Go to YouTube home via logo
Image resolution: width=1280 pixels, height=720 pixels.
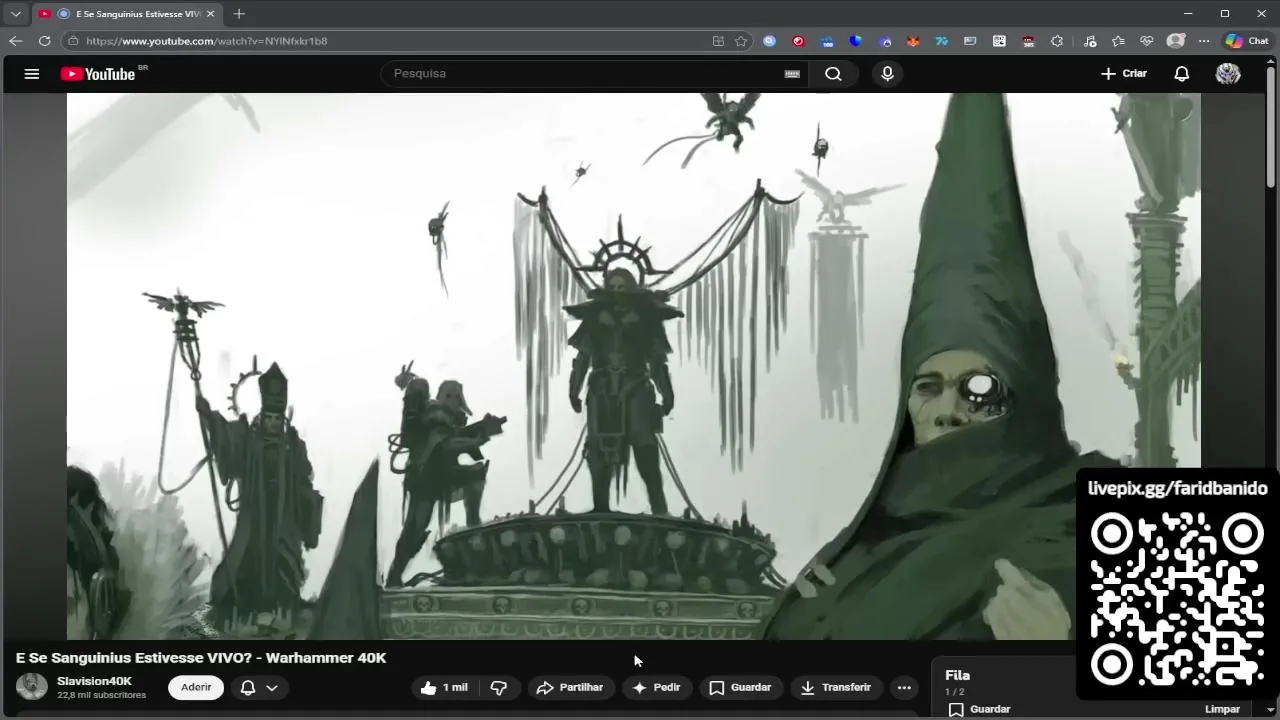coord(98,74)
